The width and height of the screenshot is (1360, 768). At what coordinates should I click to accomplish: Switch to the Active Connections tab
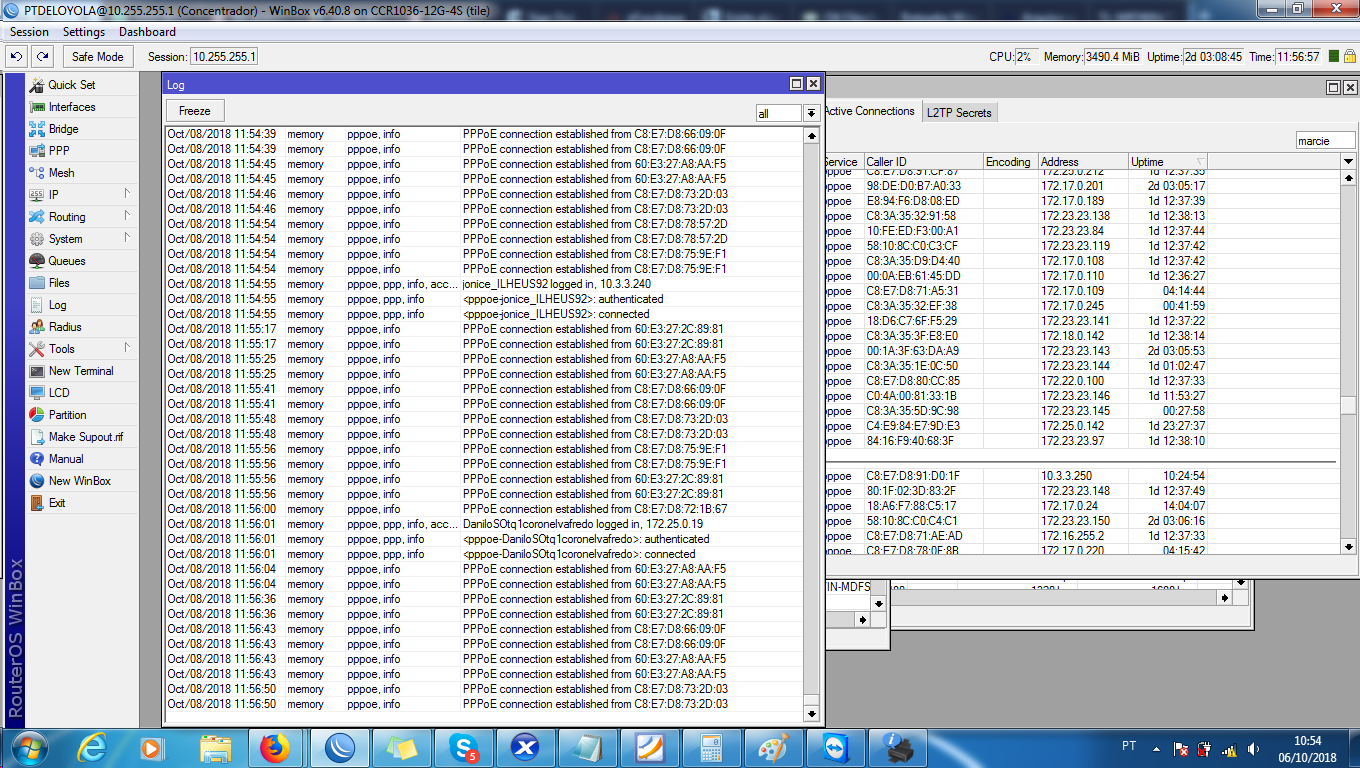[868, 111]
